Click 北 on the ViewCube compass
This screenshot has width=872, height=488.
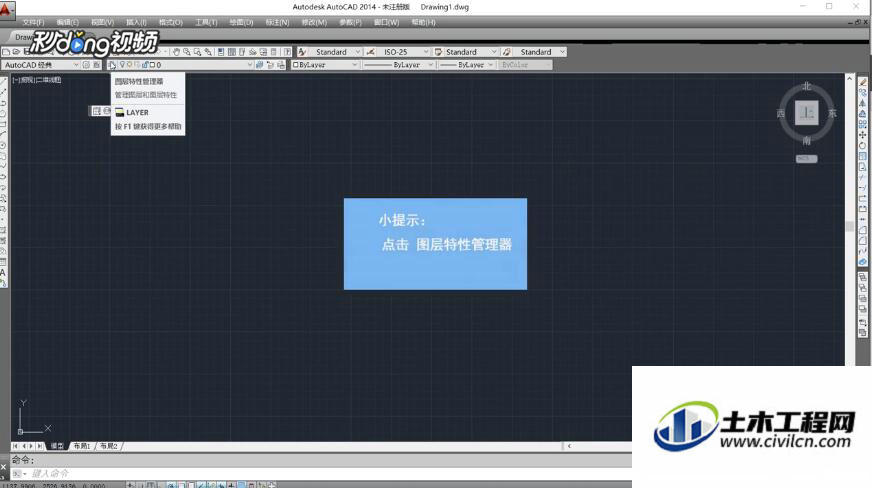click(806, 86)
